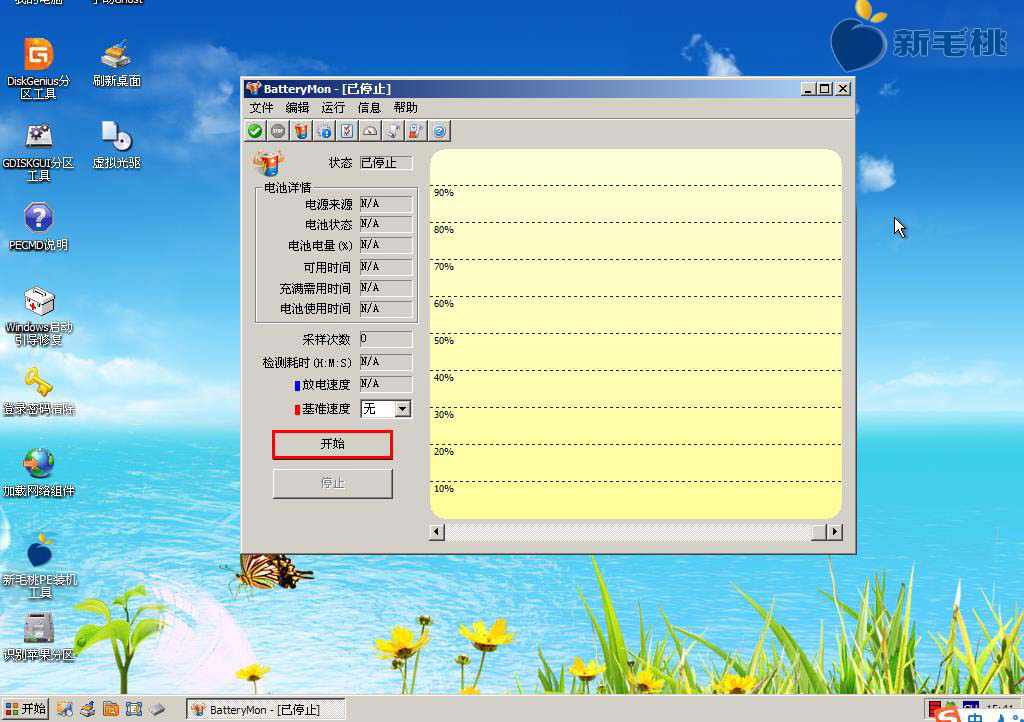Click the 可用时间 N/A field

point(386,267)
